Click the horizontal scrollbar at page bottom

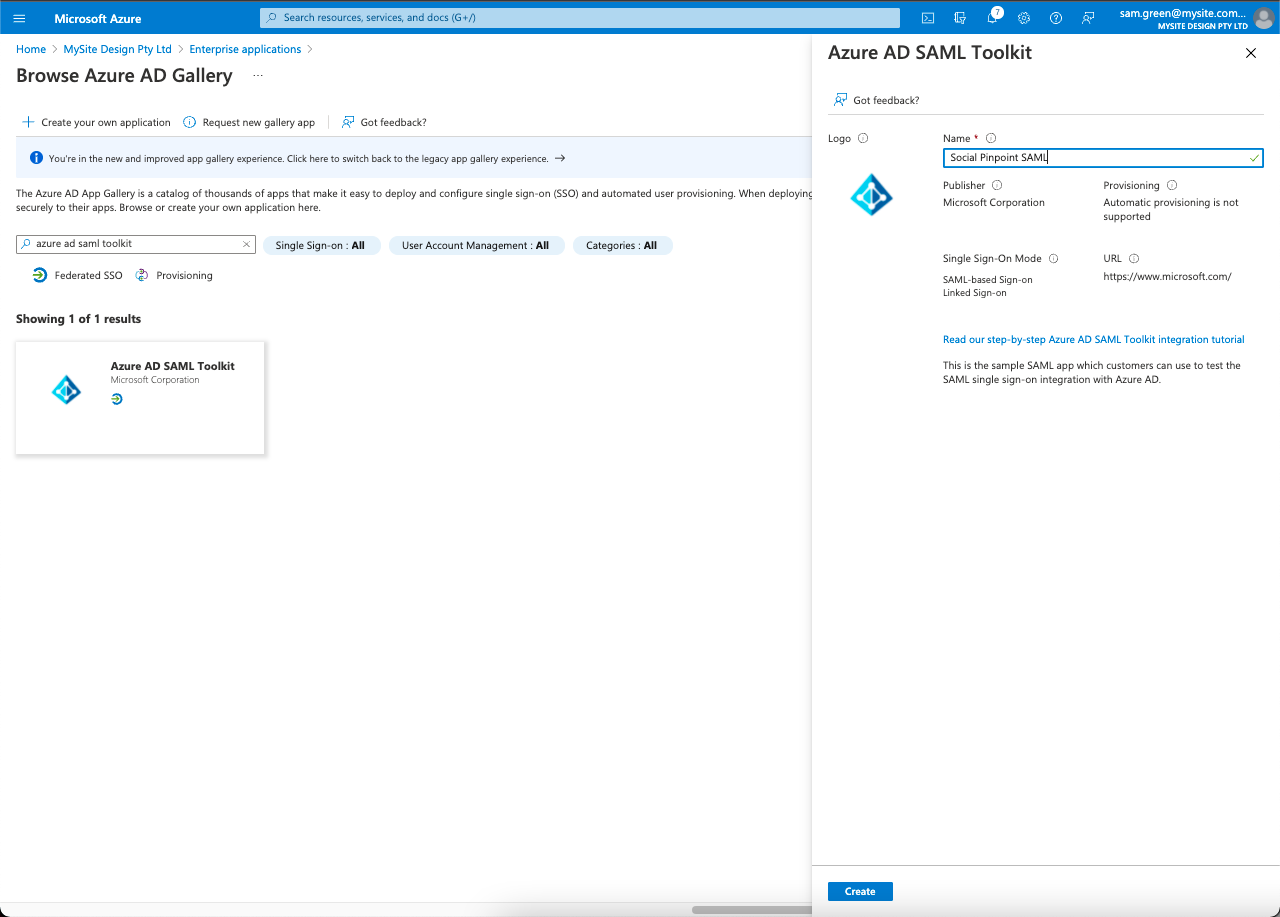point(751,910)
